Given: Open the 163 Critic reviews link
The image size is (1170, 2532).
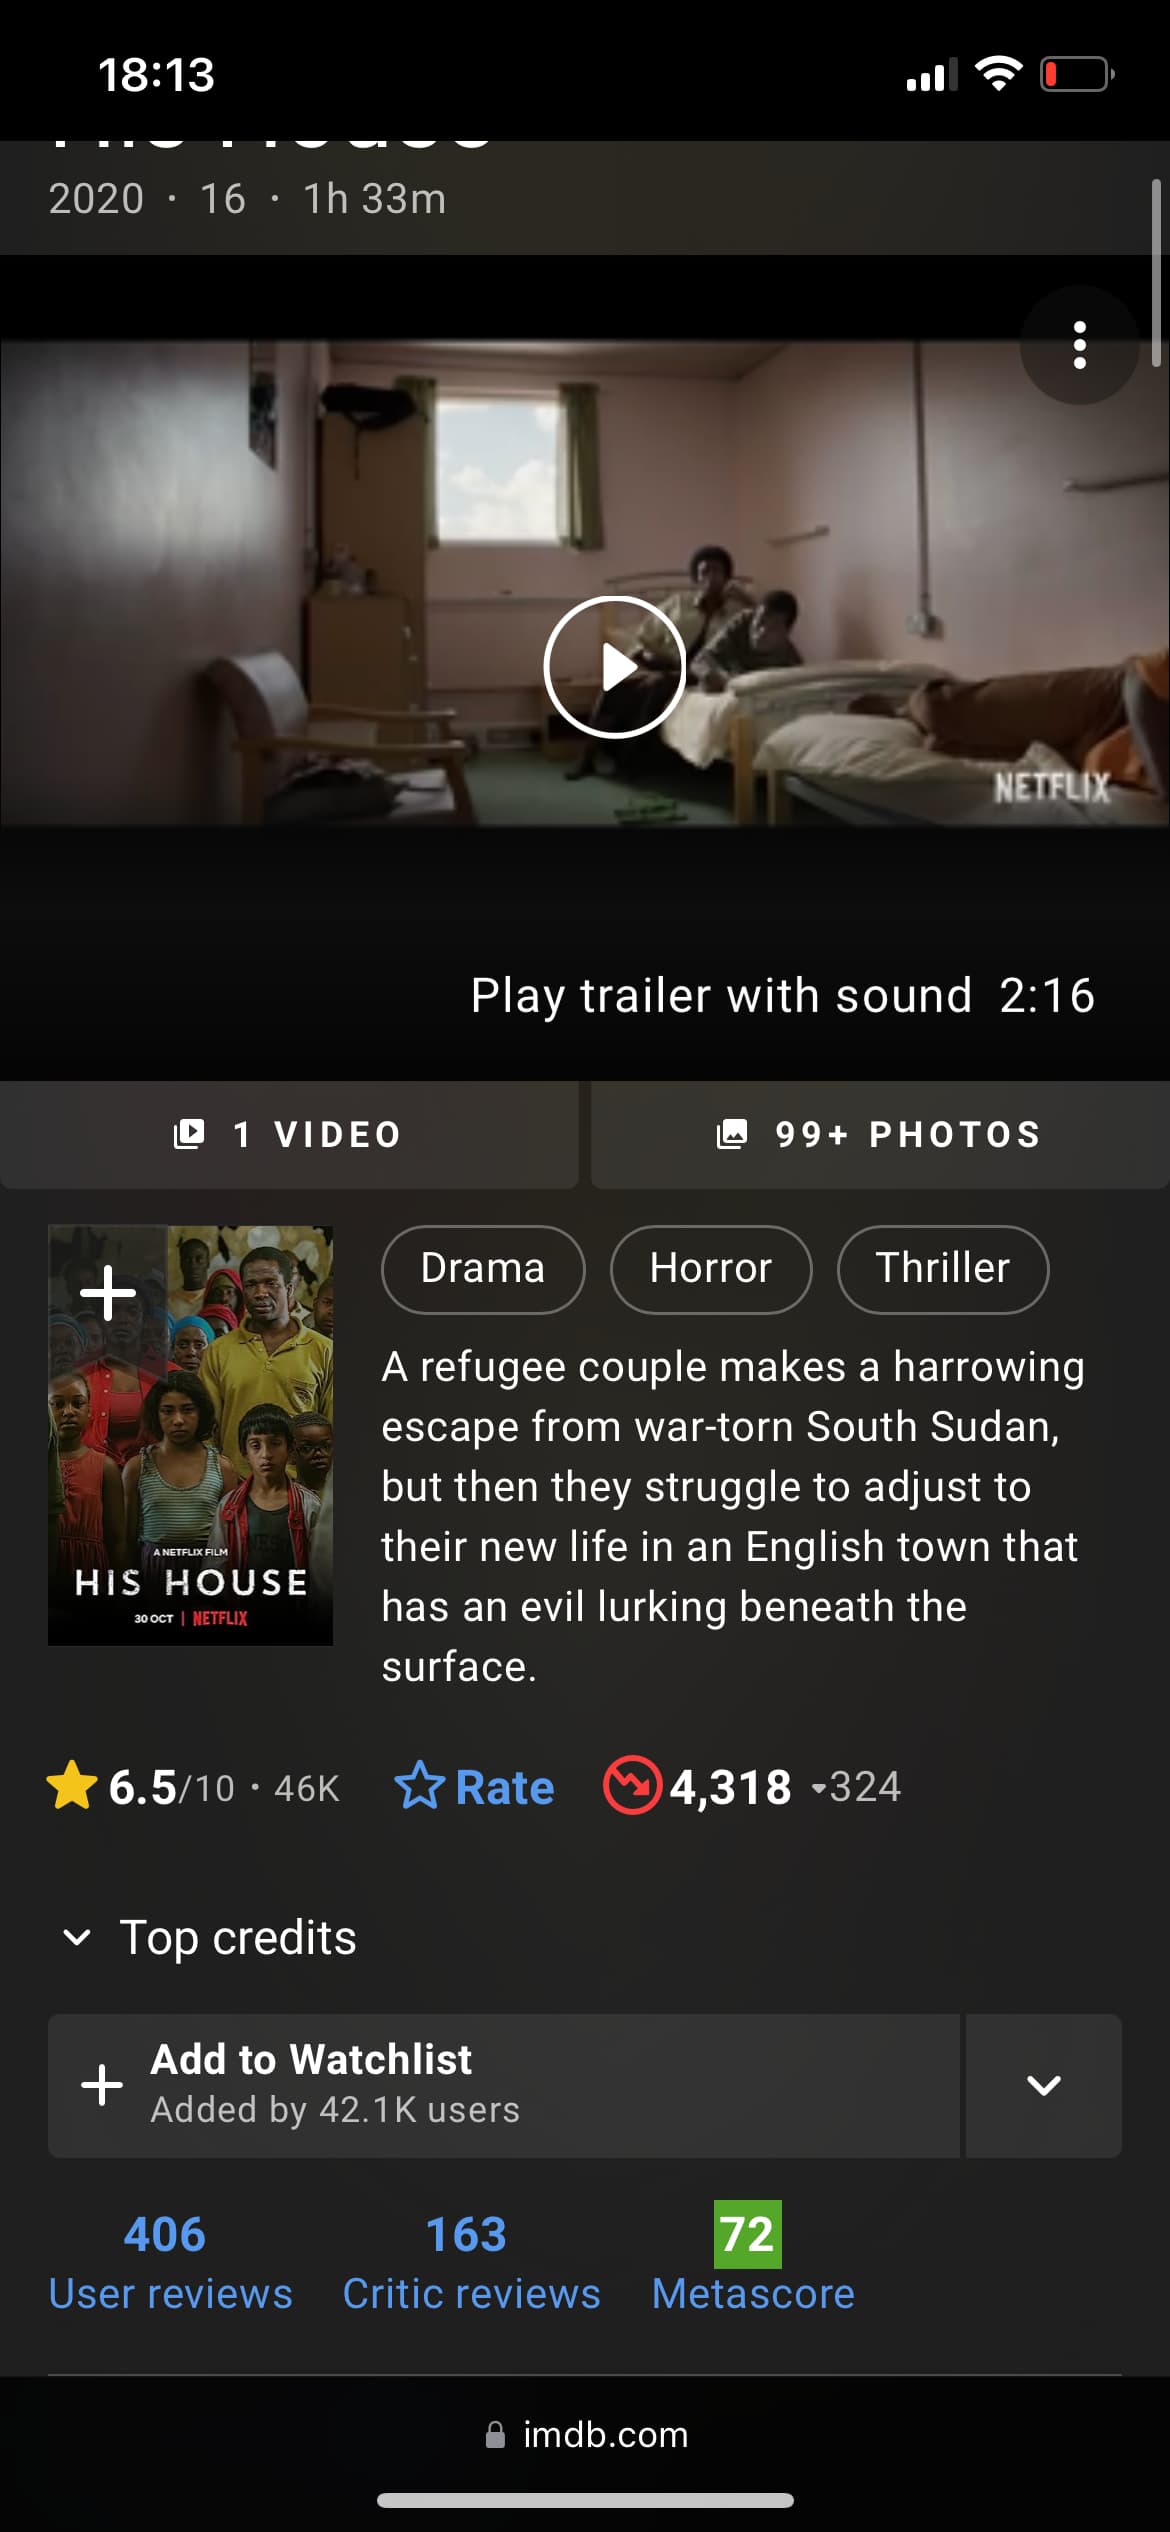Looking at the screenshot, I should pyautogui.click(x=471, y=2264).
